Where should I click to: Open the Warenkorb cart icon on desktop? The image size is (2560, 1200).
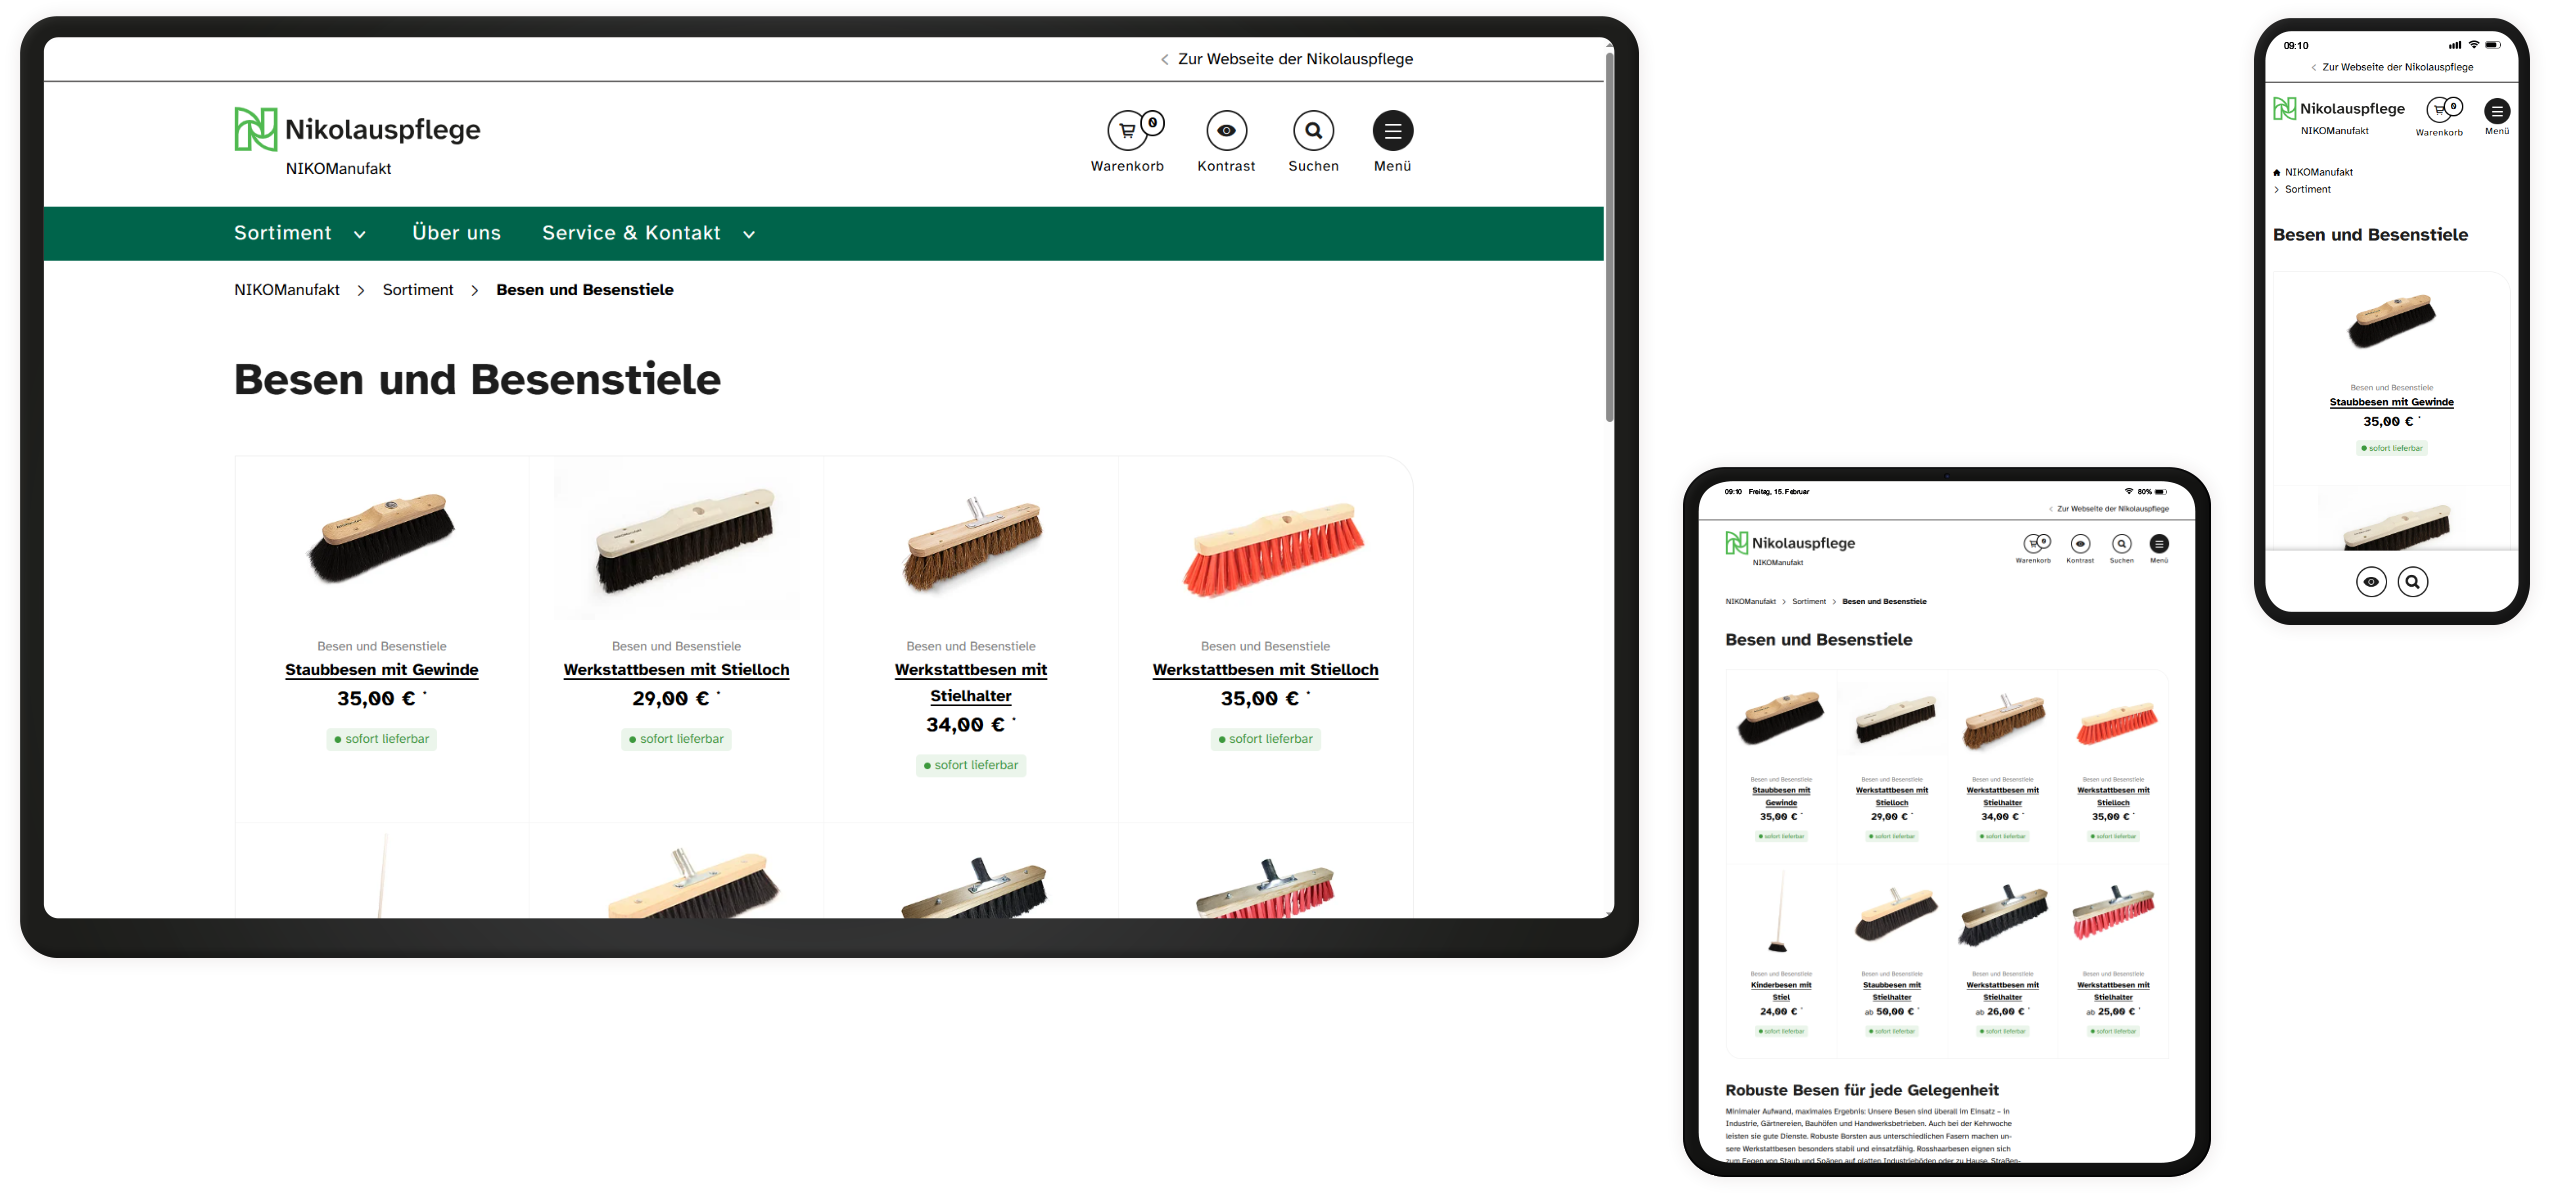click(x=1127, y=131)
